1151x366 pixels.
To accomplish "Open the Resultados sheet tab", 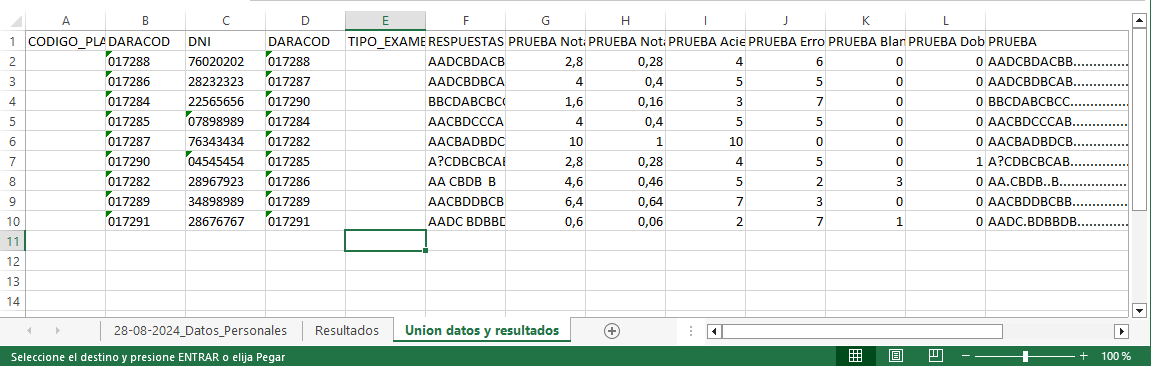I will (x=346, y=331).
